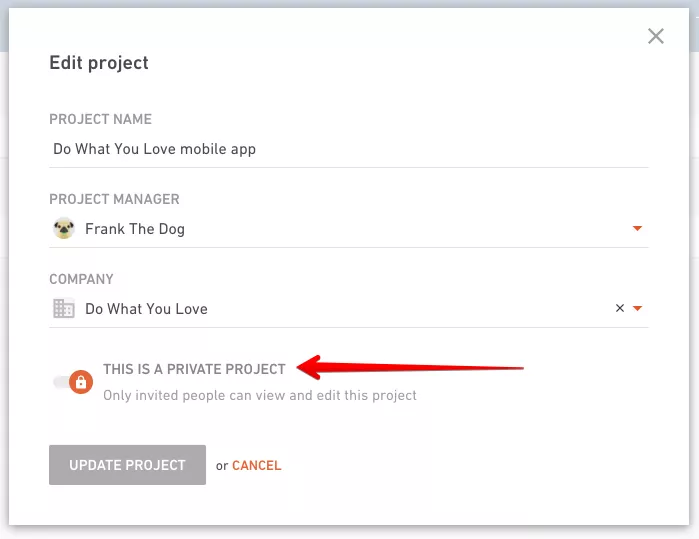The width and height of the screenshot is (699, 539).
Task: Click the orange lock icon
Action: pyautogui.click(x=81, y=382)
